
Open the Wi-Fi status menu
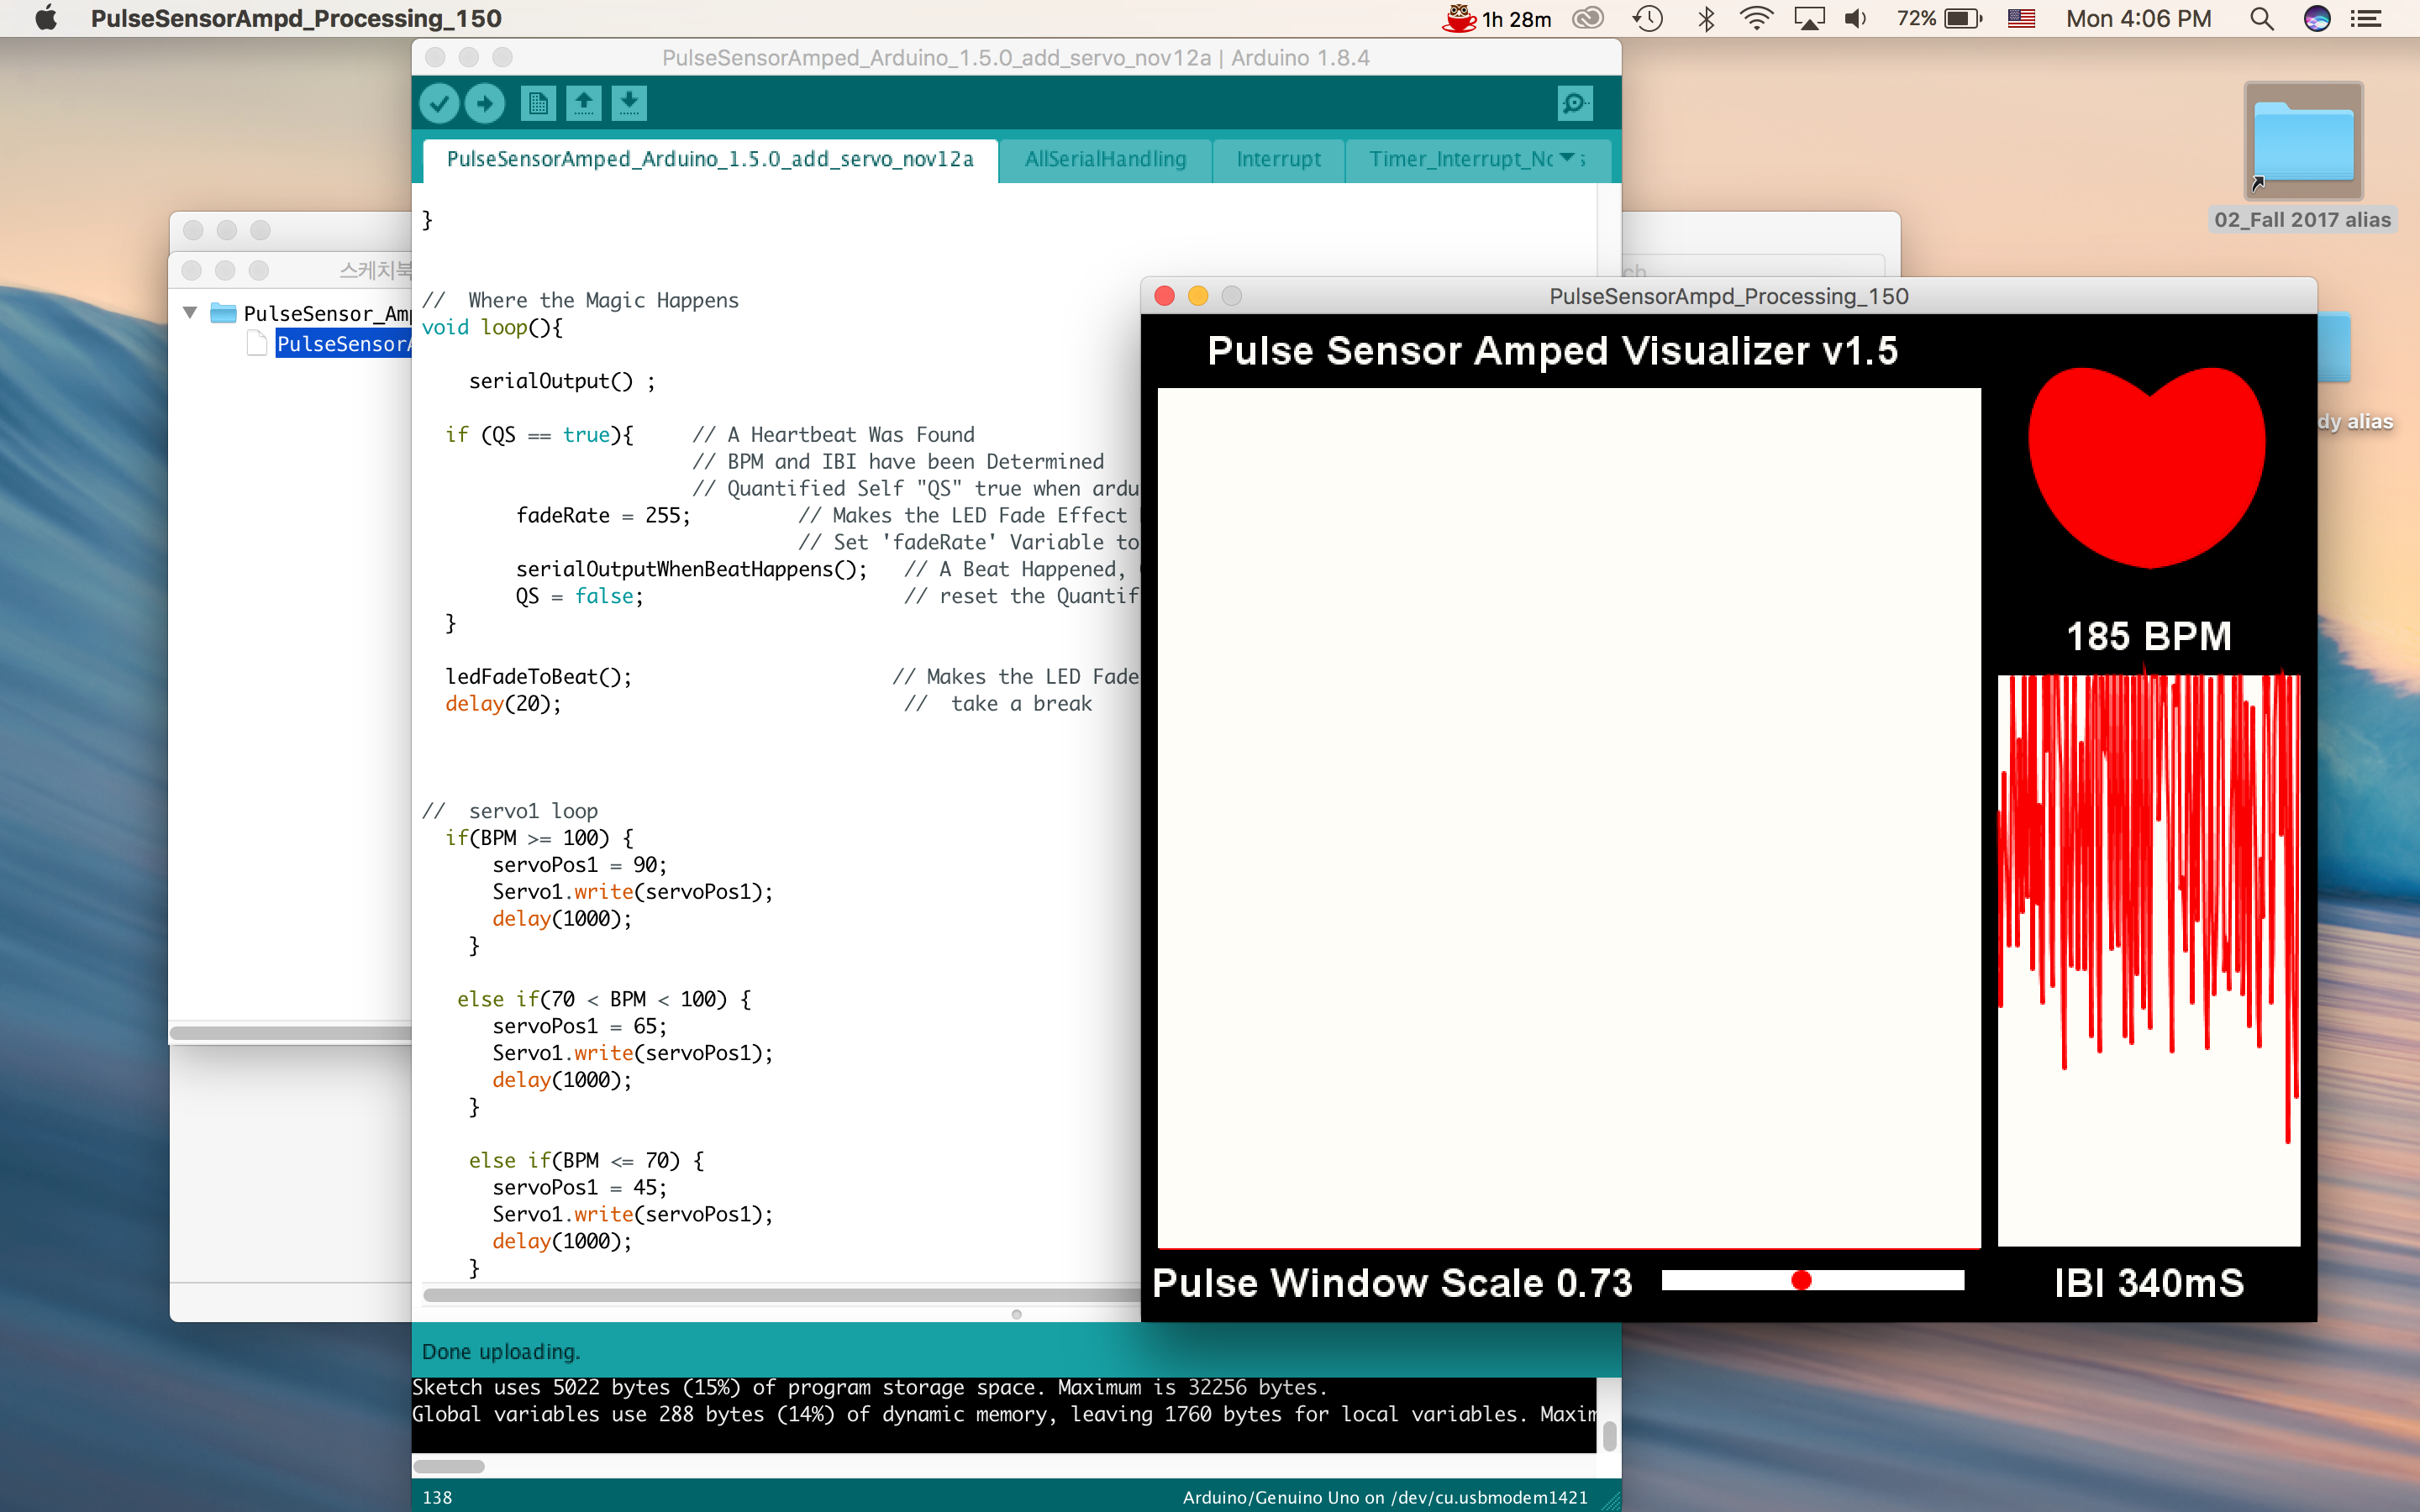click(1756, 18)
